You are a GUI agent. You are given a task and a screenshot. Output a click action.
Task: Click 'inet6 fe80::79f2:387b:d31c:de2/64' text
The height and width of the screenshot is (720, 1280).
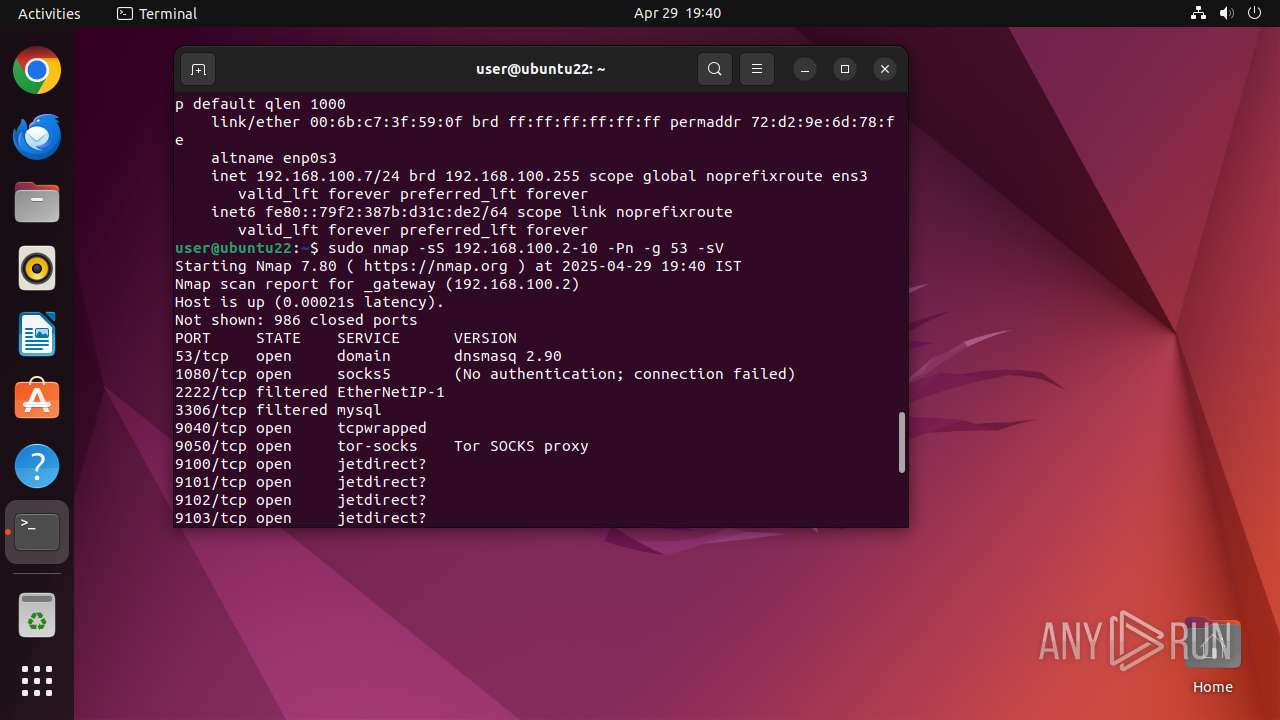point(359,212)
